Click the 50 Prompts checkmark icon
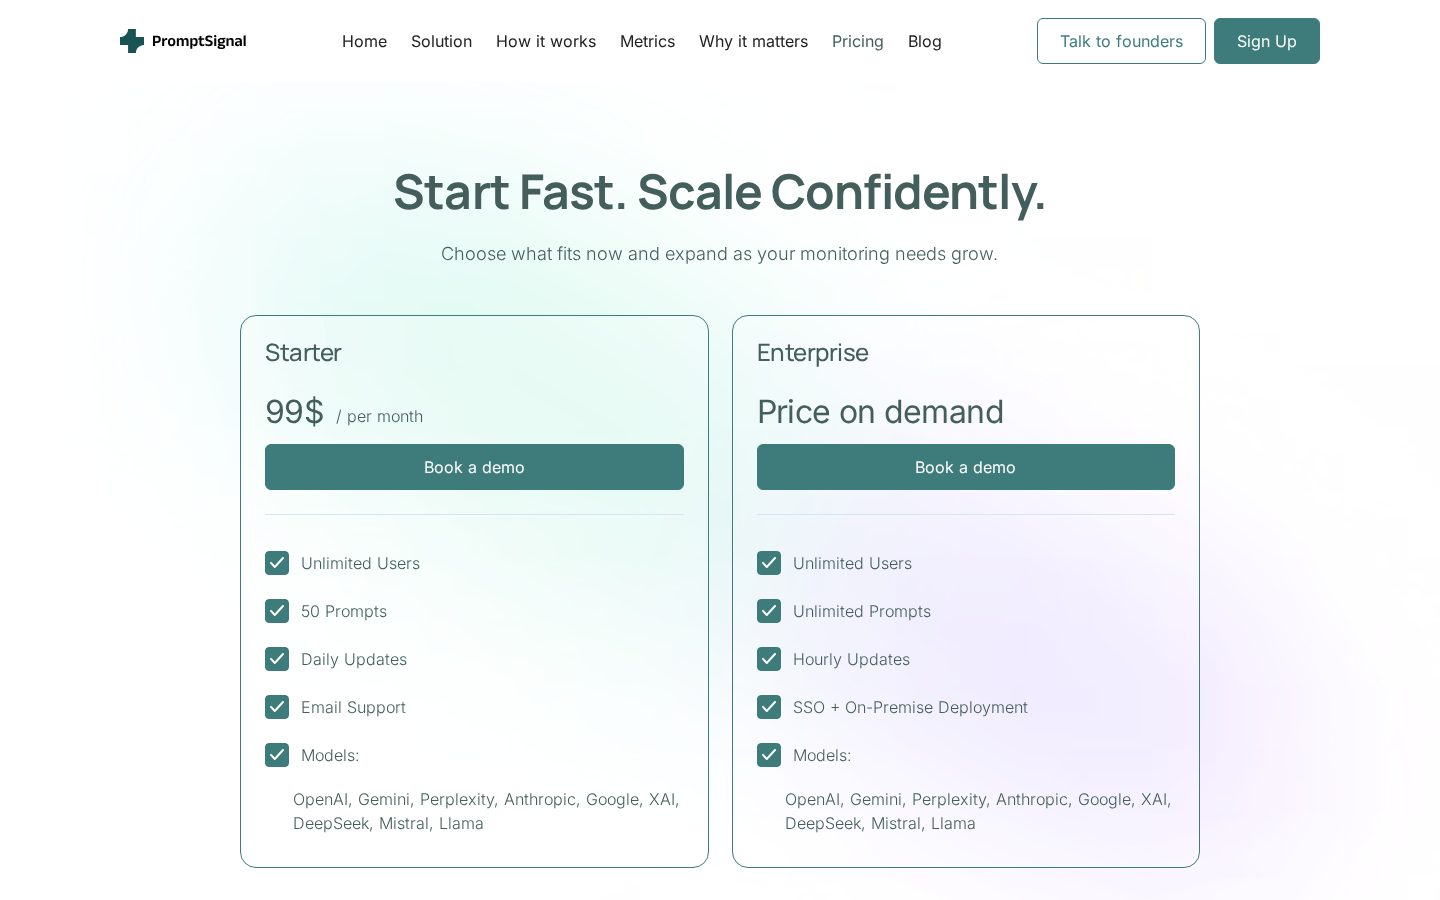 coord(277,611)
